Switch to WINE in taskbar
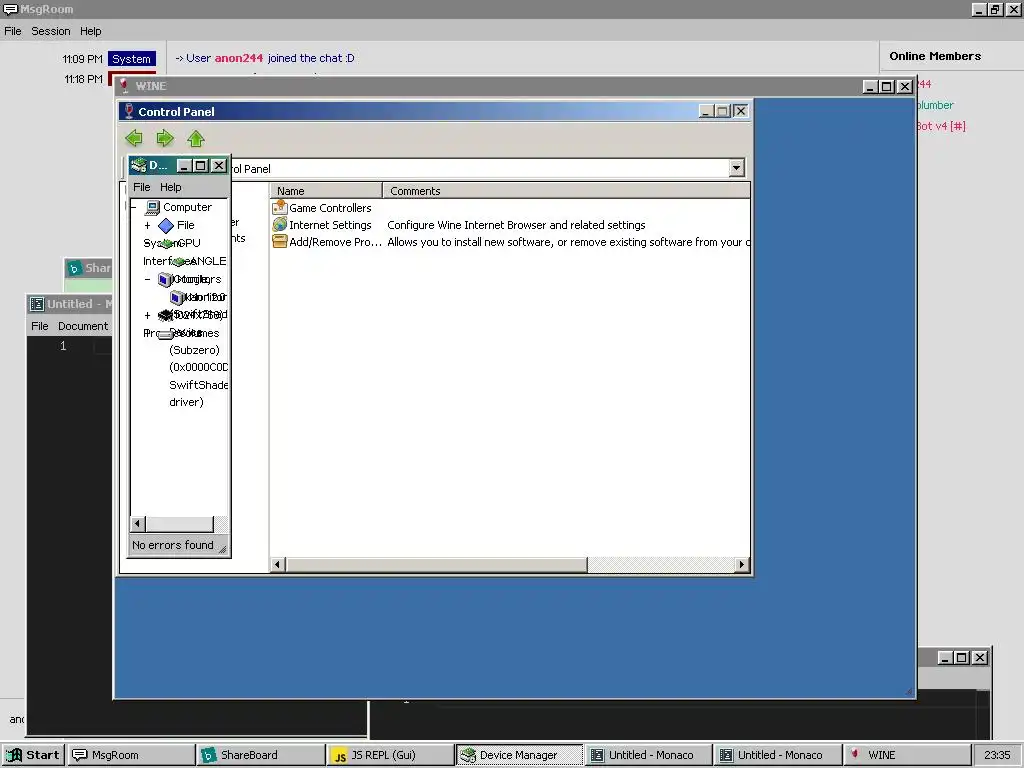 (x=906, y=755)
